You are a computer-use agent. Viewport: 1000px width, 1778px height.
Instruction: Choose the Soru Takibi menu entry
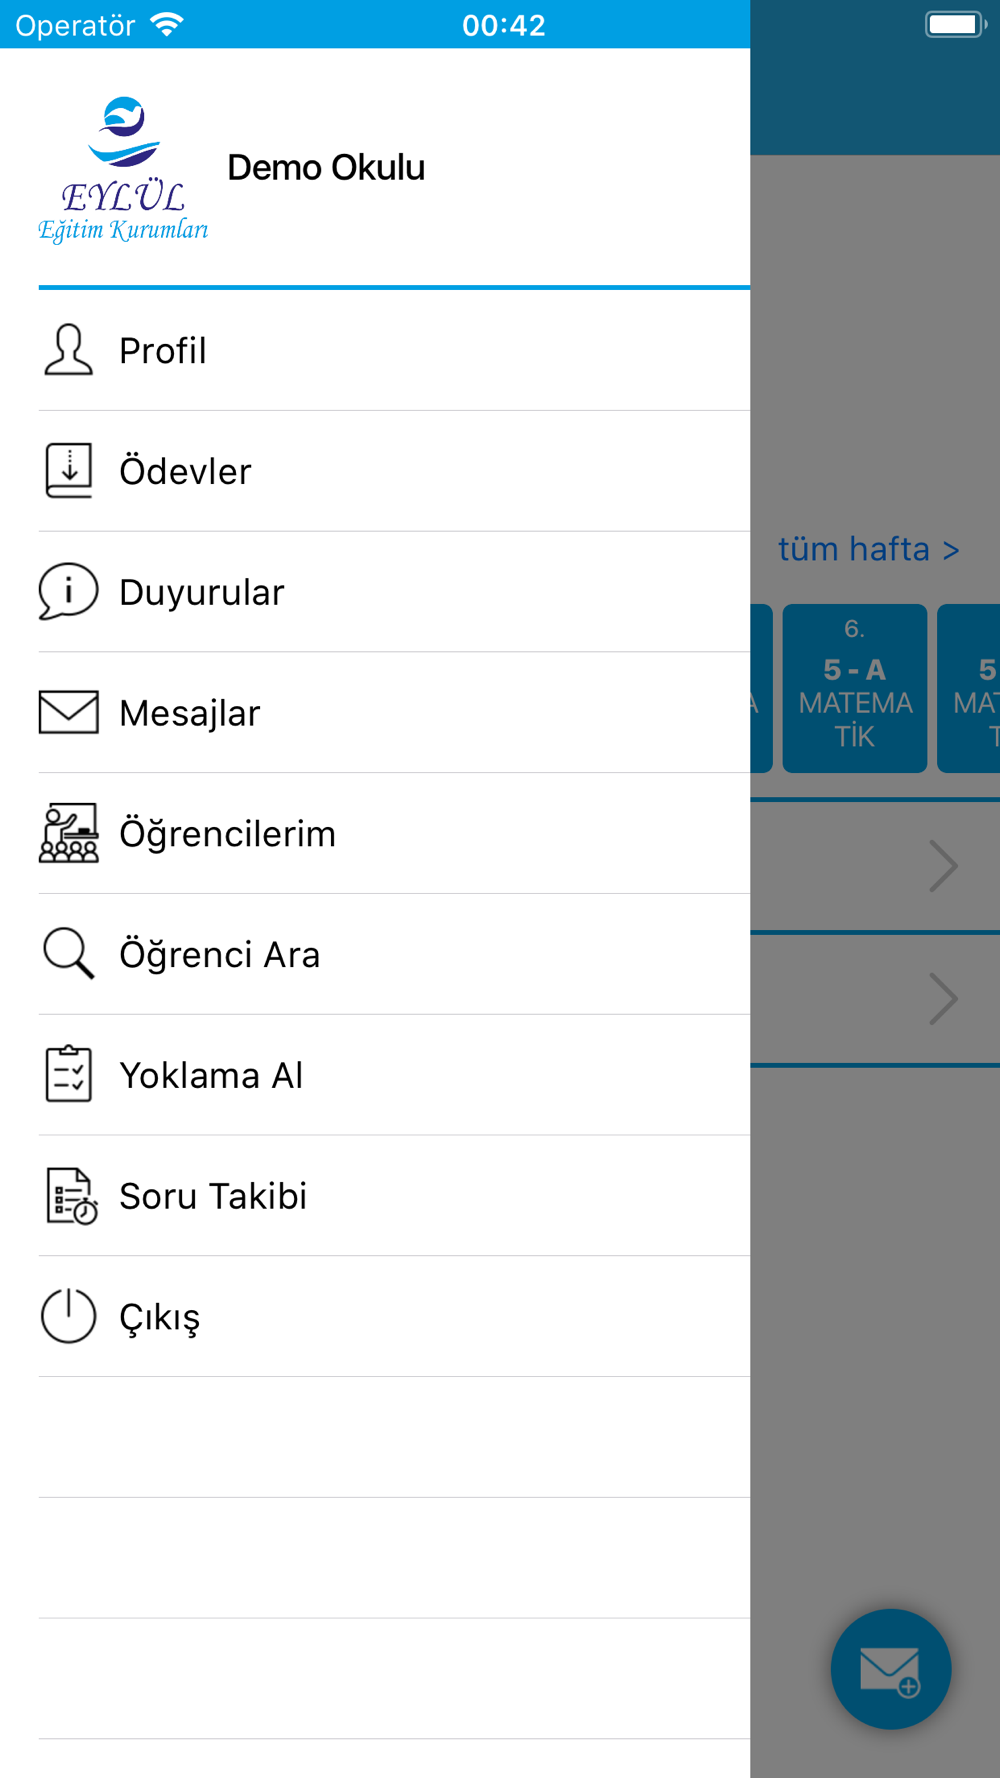[394, 1196]
